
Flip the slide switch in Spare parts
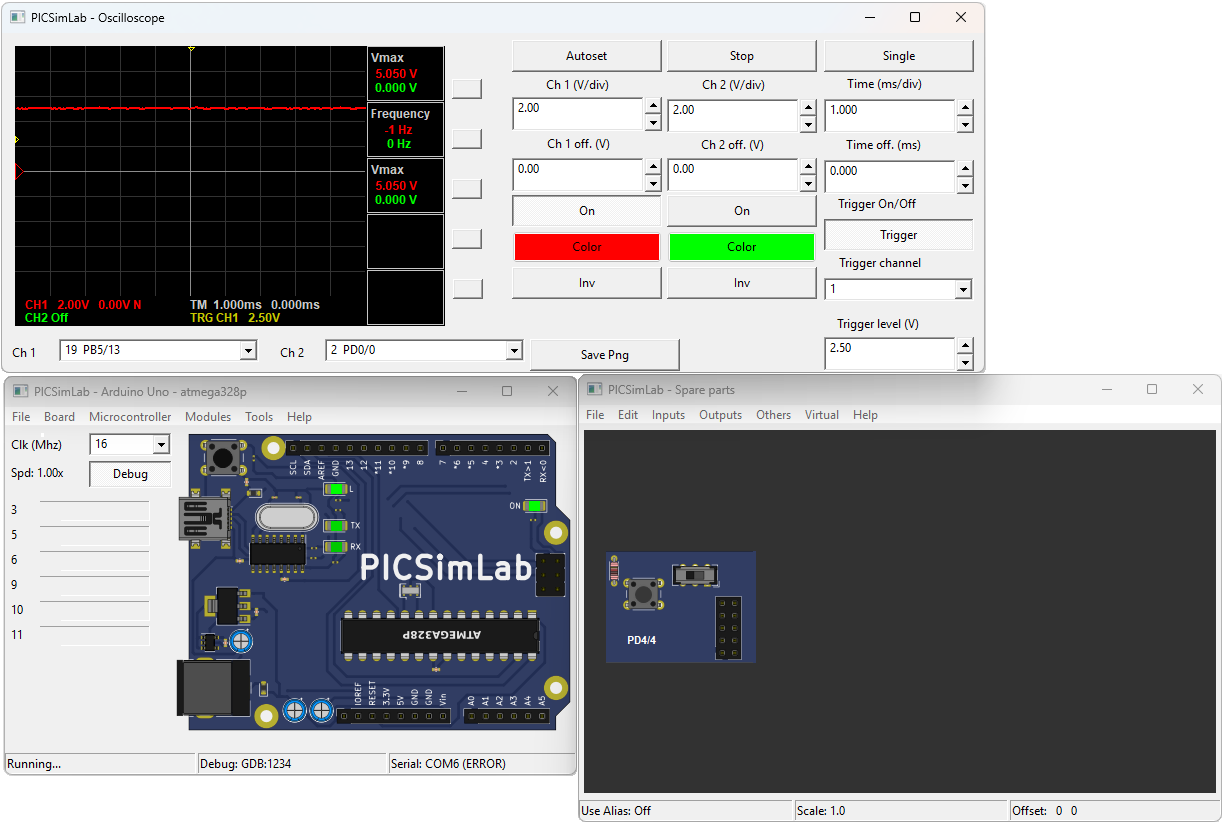pyautogui.click(x=695, y=576)
